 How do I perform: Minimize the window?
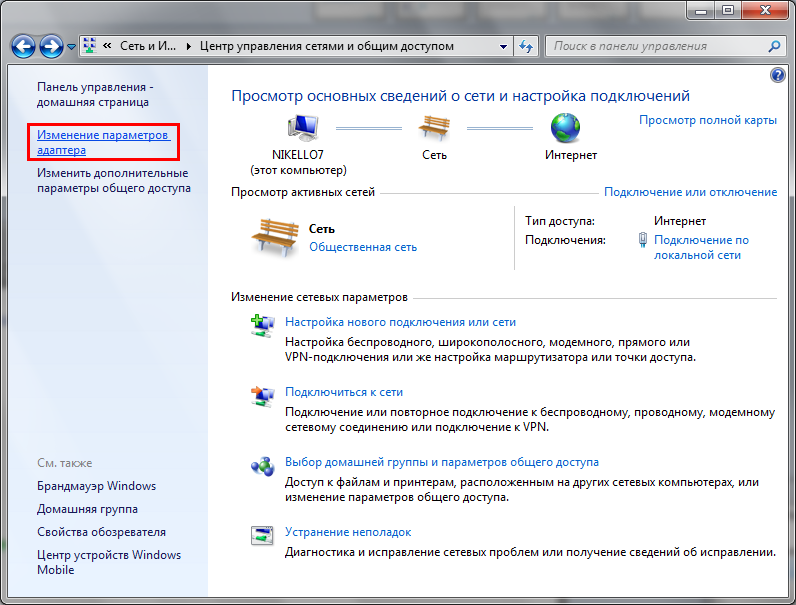point(702,10)
